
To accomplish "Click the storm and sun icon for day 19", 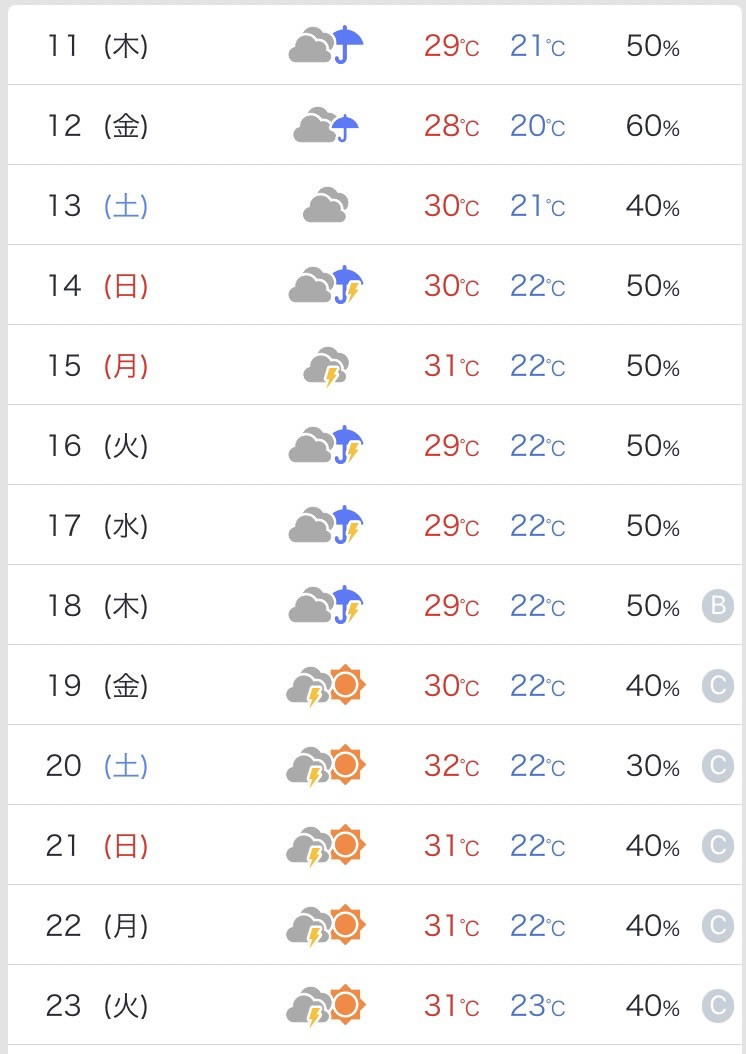I will (326, 686).
